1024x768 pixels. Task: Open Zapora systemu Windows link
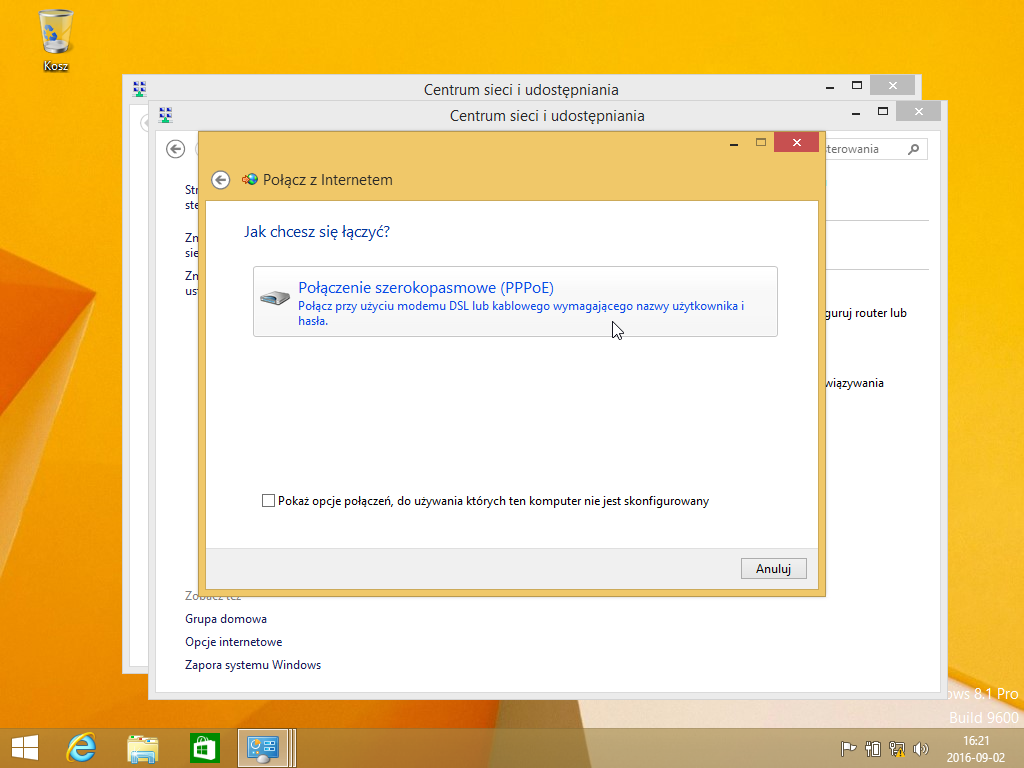[x=253, y=665]
